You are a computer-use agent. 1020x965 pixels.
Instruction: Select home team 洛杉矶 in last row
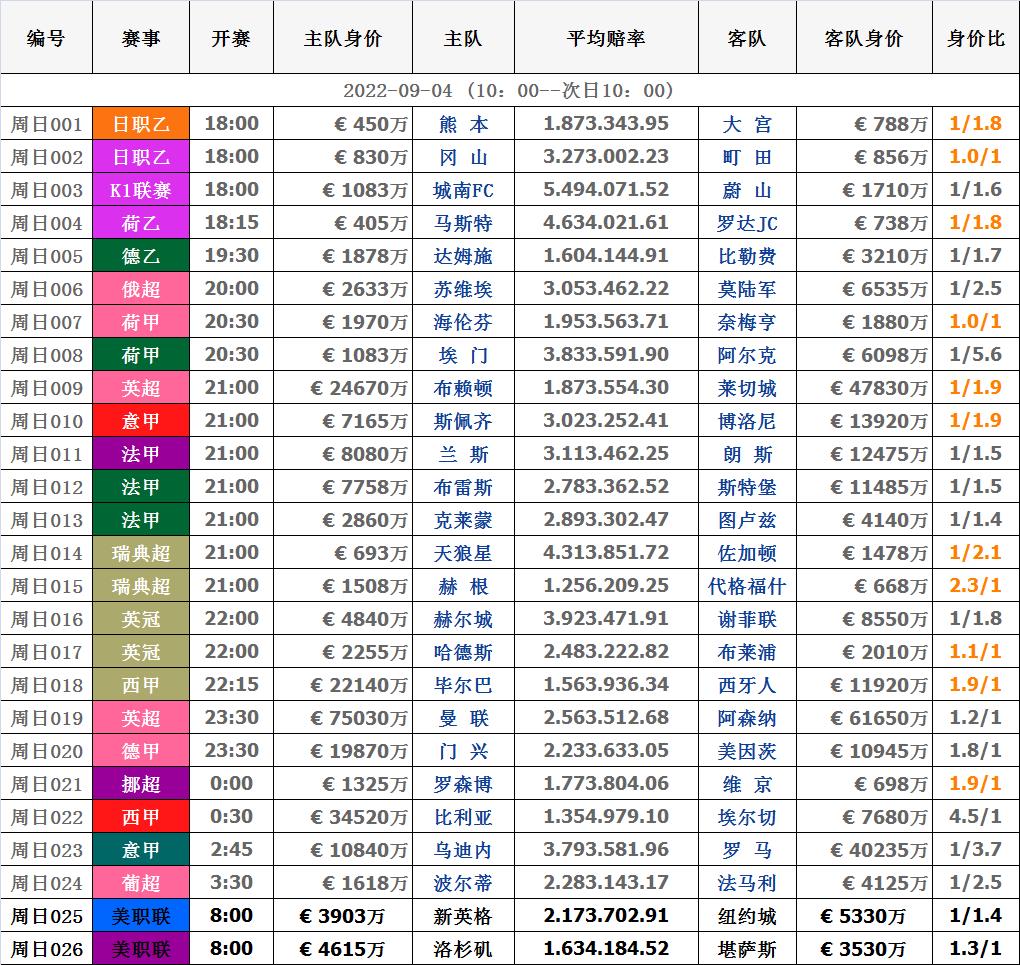[464, 948]
